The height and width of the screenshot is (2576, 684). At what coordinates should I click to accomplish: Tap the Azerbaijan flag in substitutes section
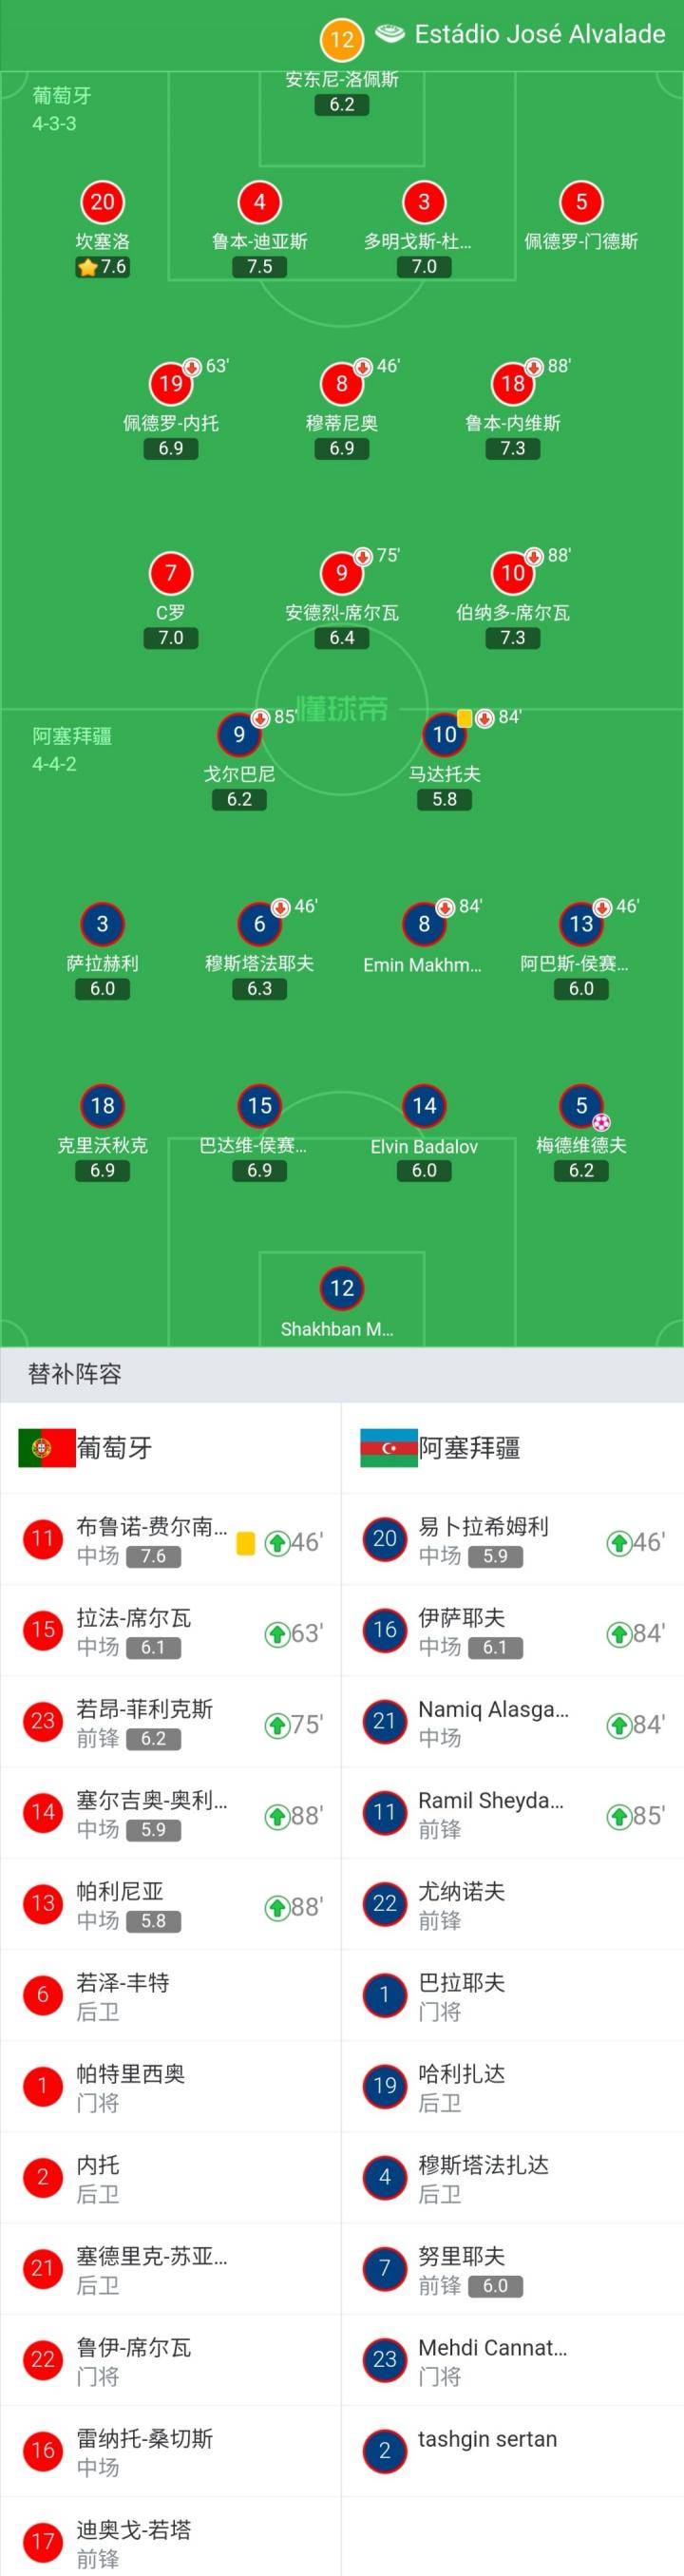[389, 1448]
